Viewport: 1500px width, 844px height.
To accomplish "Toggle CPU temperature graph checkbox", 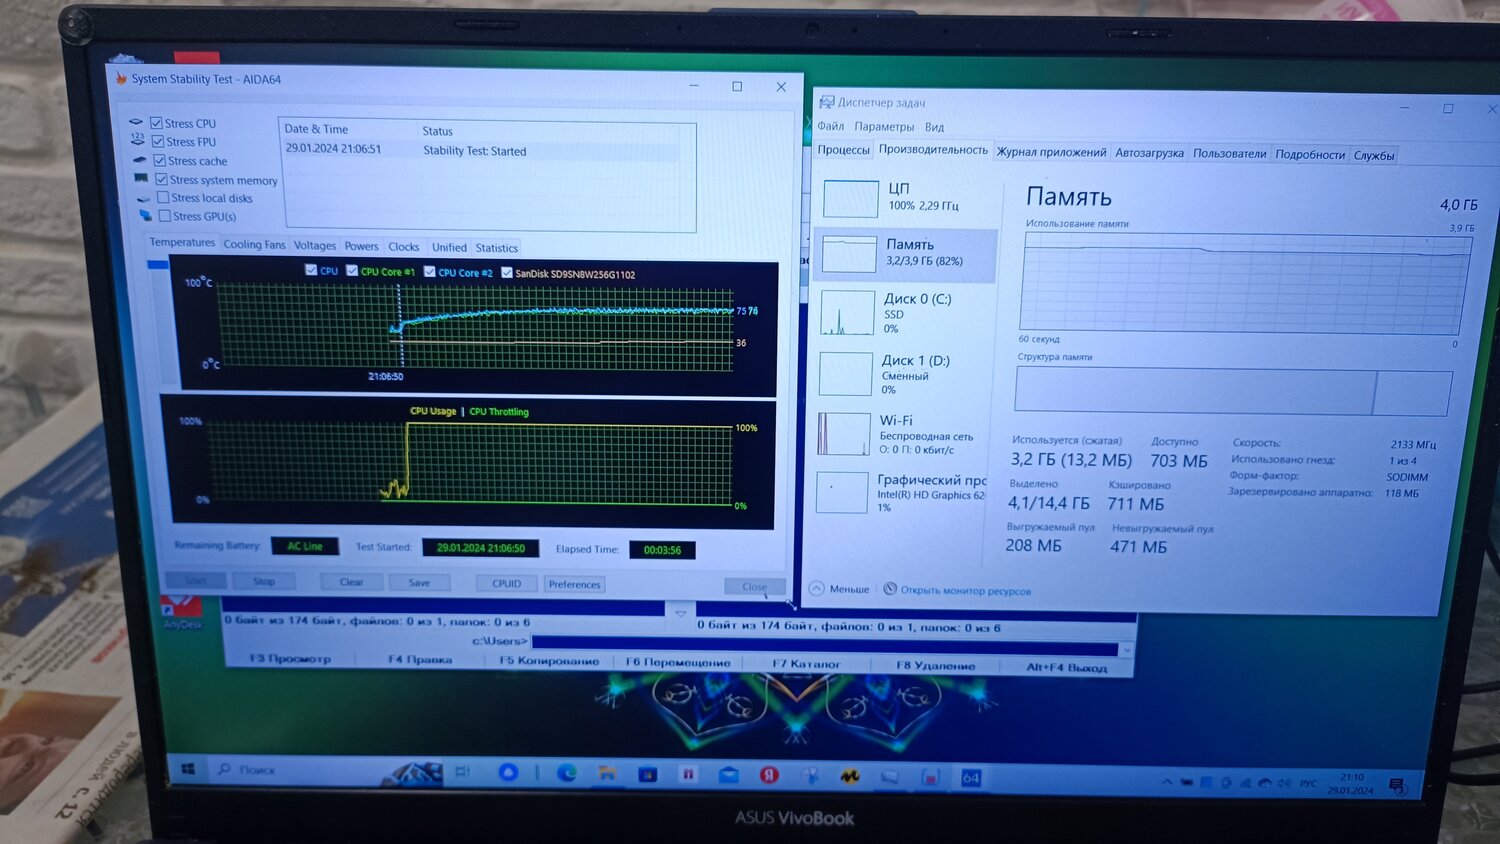I will click(311, 270).
